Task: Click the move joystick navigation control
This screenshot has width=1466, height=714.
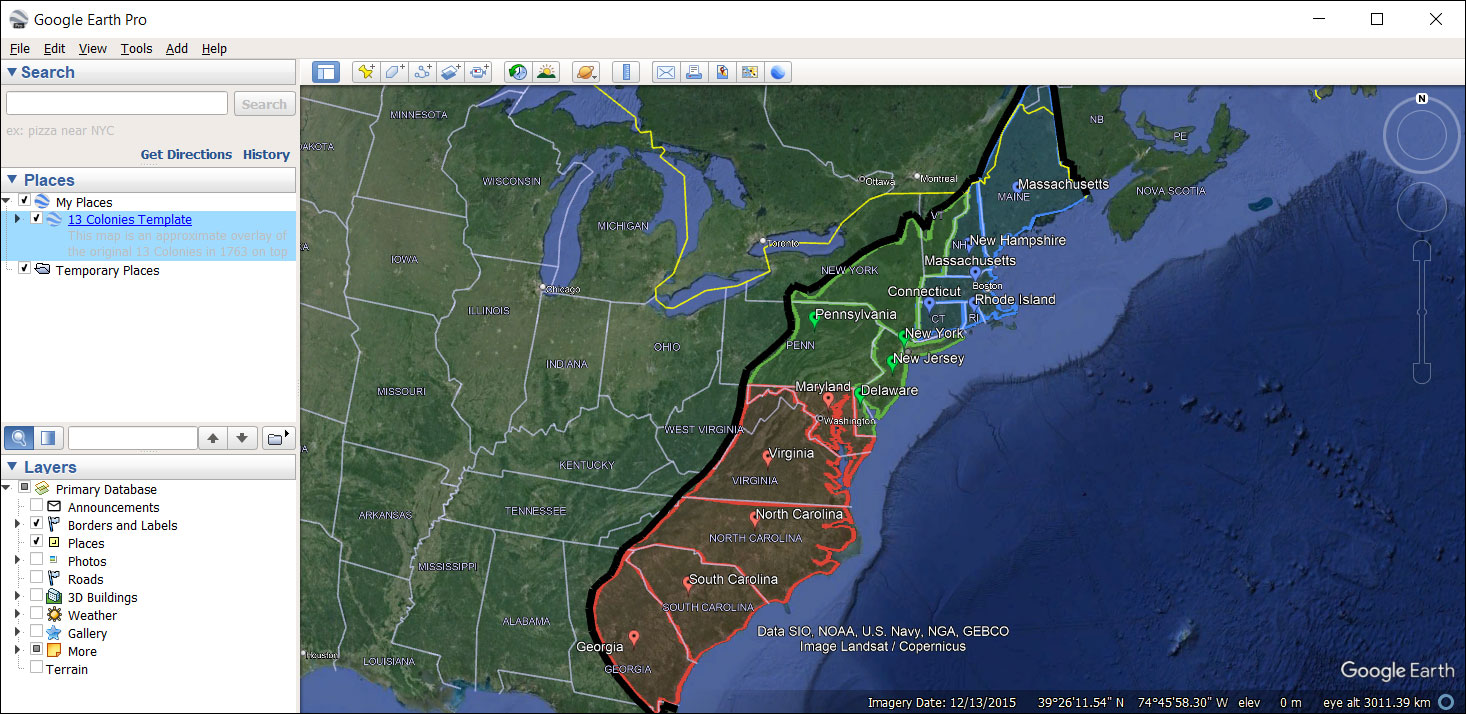Action: point(1421,208)
